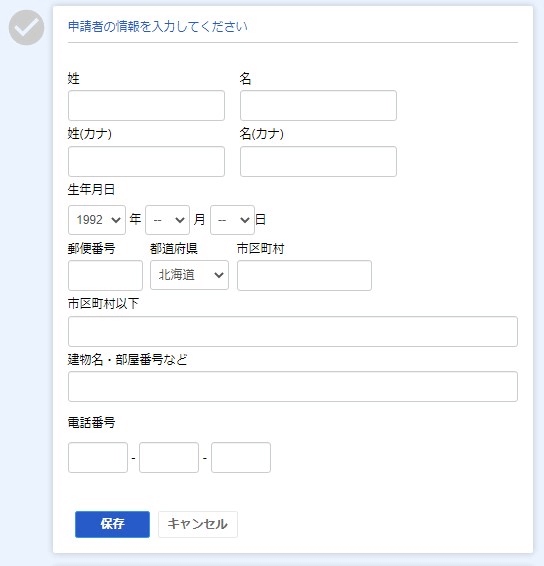
Task: Open the birth day dropdown
Action: pos(232,220)
